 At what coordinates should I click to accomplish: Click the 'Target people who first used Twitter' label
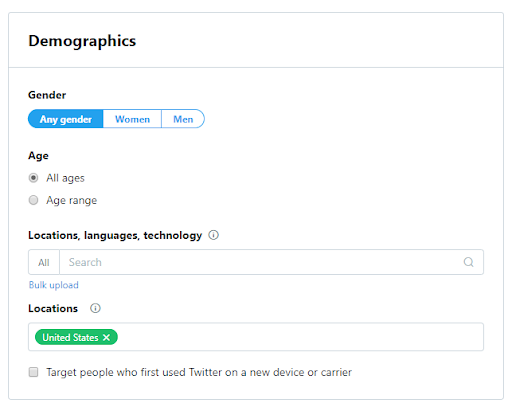[199, 372]
